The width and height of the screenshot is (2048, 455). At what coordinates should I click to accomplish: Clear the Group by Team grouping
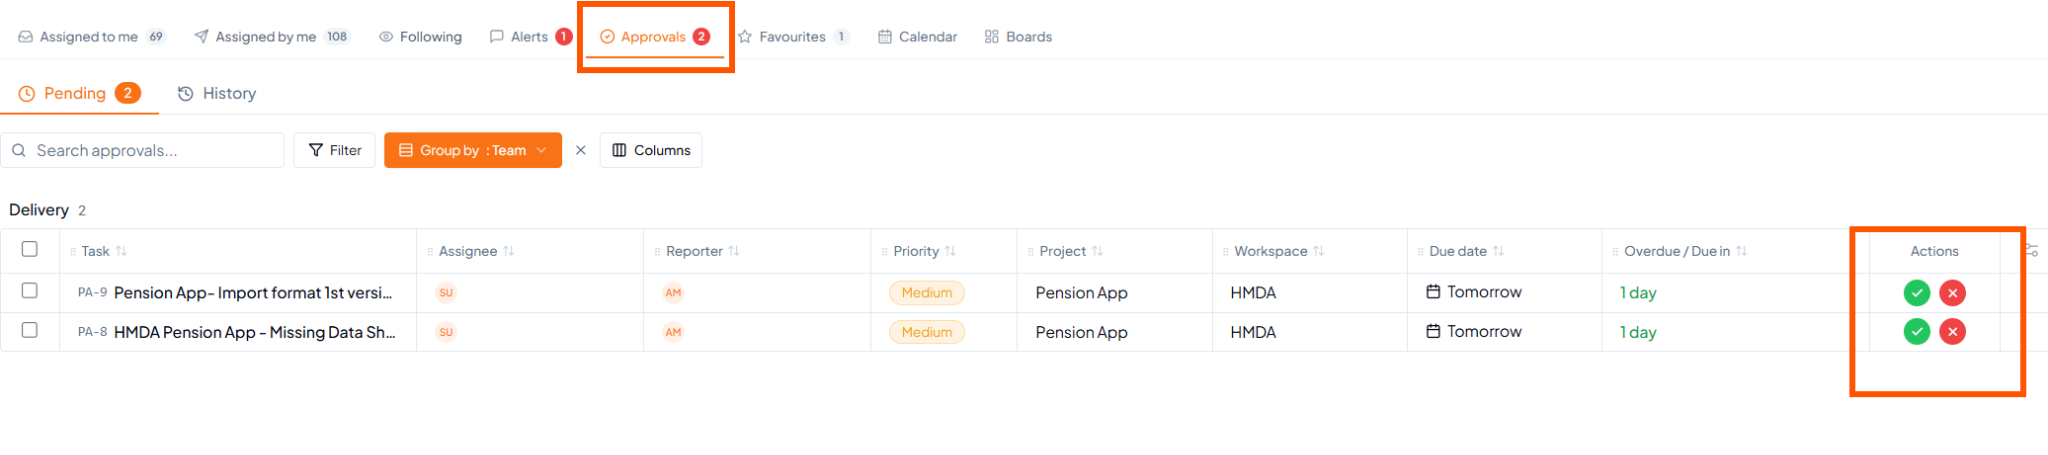(x=580, y=150)
